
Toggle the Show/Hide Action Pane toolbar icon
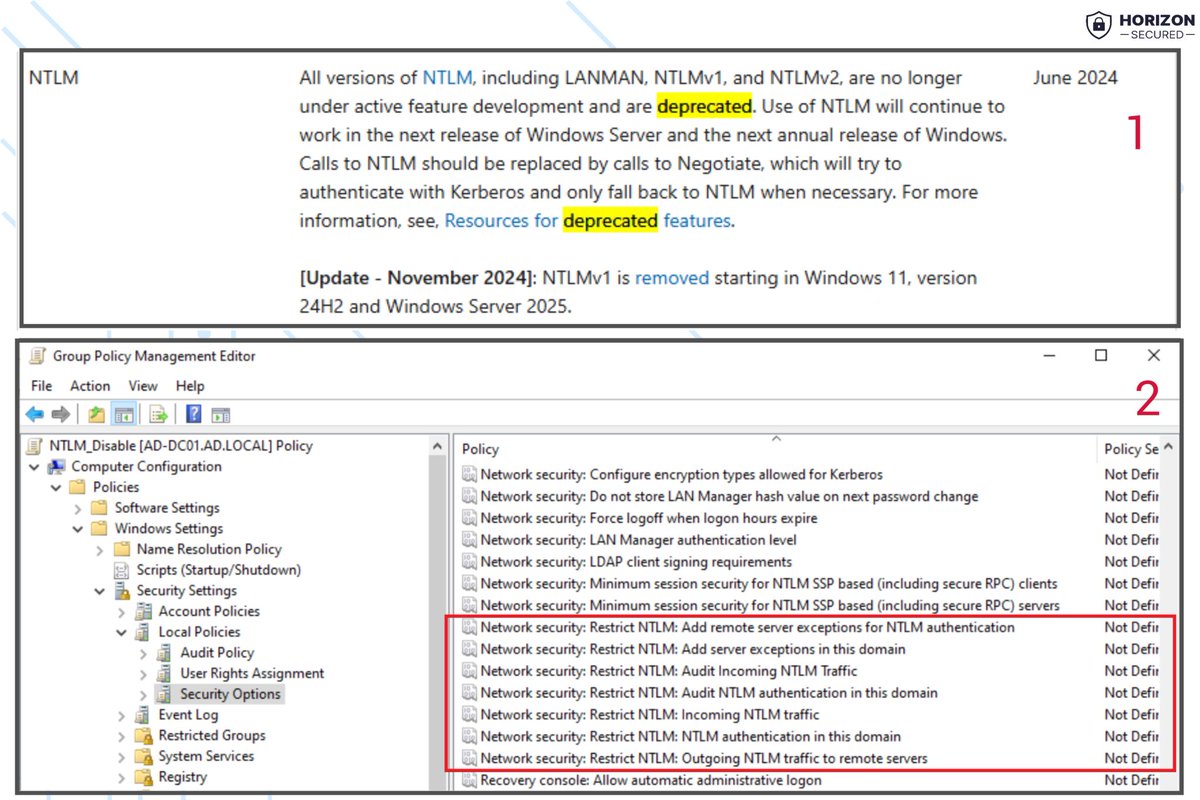tap(221, 414)
